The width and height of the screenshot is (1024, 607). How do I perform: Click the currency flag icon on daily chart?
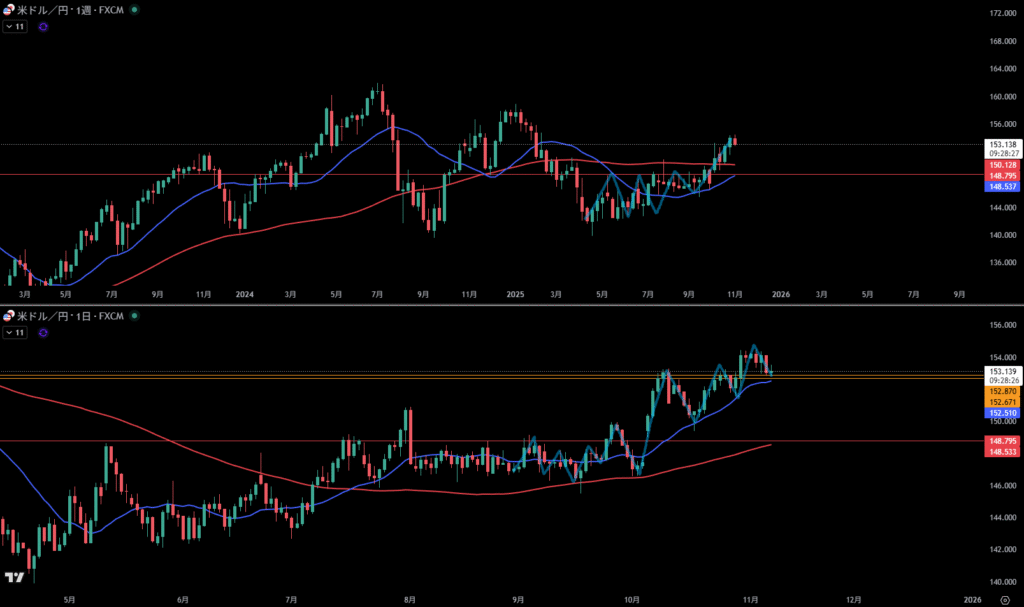[9, 316]
